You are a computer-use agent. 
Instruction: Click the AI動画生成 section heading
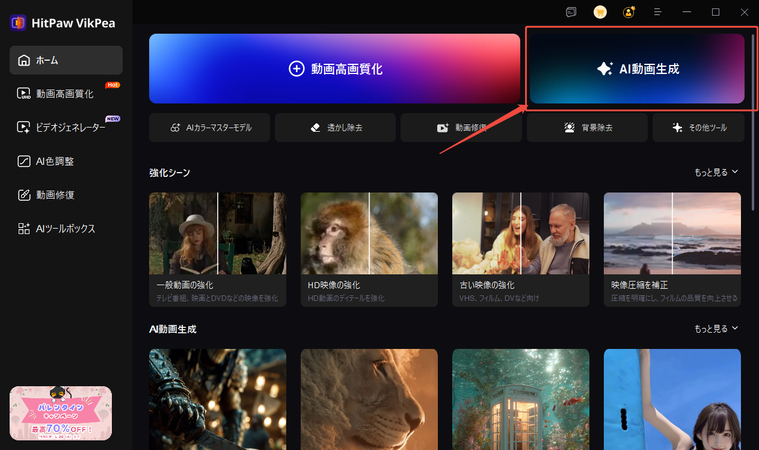pyautogui.click(x=173, y=329)
